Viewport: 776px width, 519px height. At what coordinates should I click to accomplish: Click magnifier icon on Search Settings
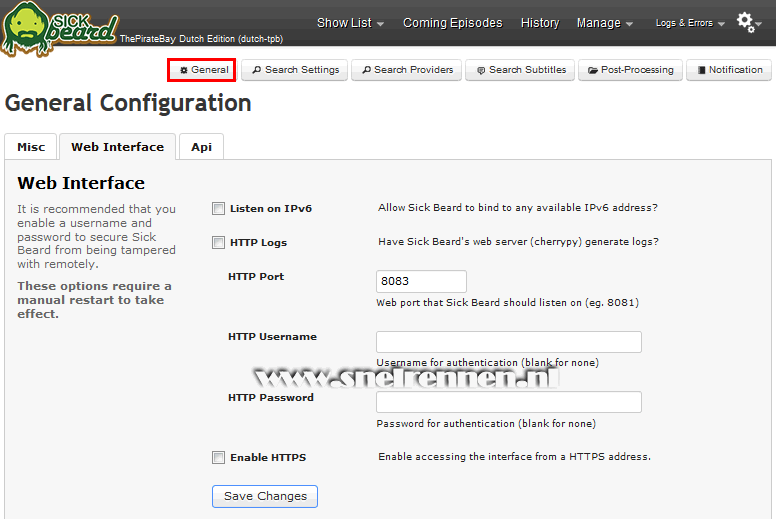(x=256, y=70)
